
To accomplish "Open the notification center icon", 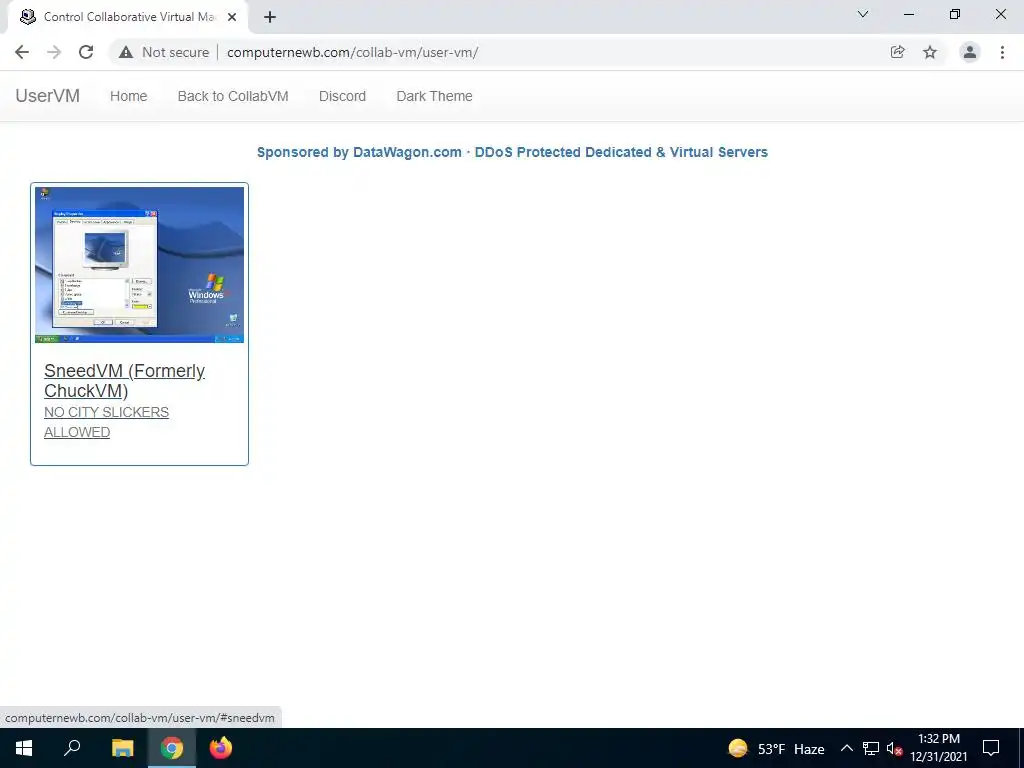I will [991, 748].
